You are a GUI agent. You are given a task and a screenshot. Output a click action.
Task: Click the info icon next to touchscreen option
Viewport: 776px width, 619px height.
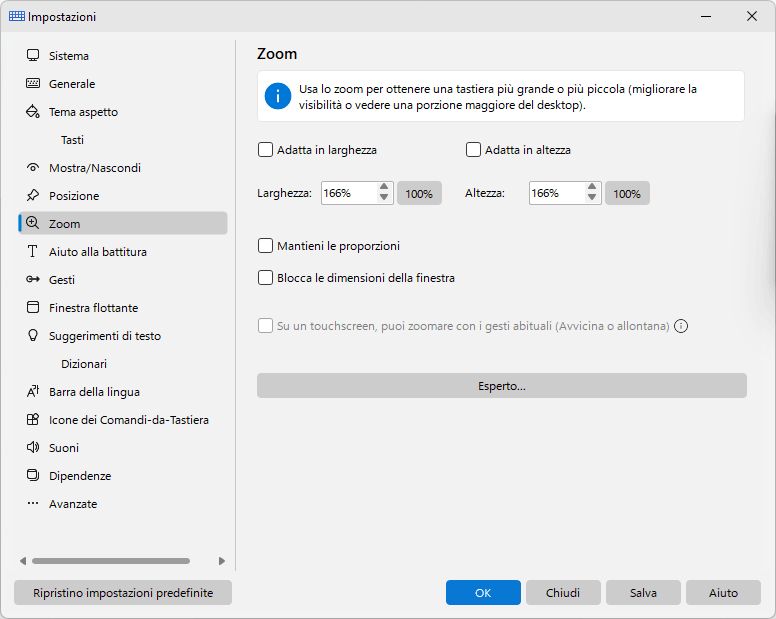[x=681, y=326]
